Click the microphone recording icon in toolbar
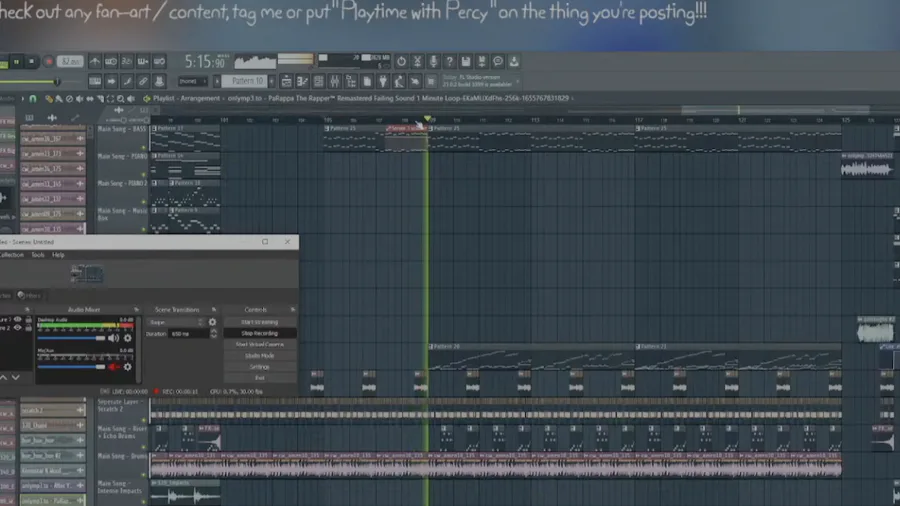 pos(433,61)
